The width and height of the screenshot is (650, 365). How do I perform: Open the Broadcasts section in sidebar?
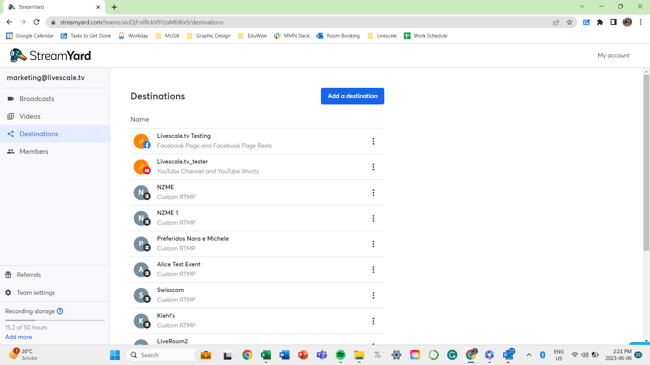pyautogui.click(x=36, y=99)
